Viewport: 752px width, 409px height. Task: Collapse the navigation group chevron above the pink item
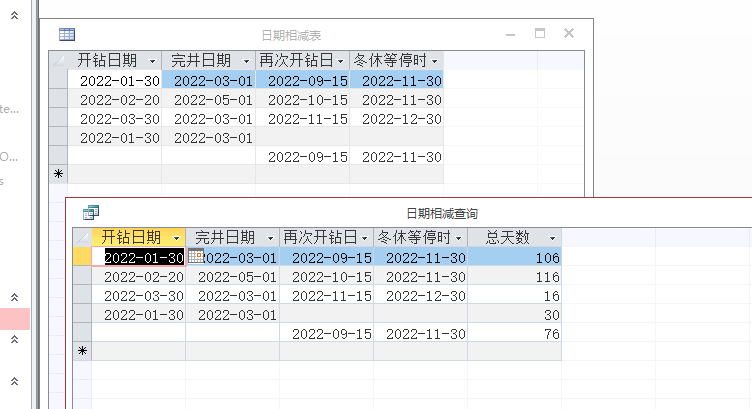coord(14,297)
